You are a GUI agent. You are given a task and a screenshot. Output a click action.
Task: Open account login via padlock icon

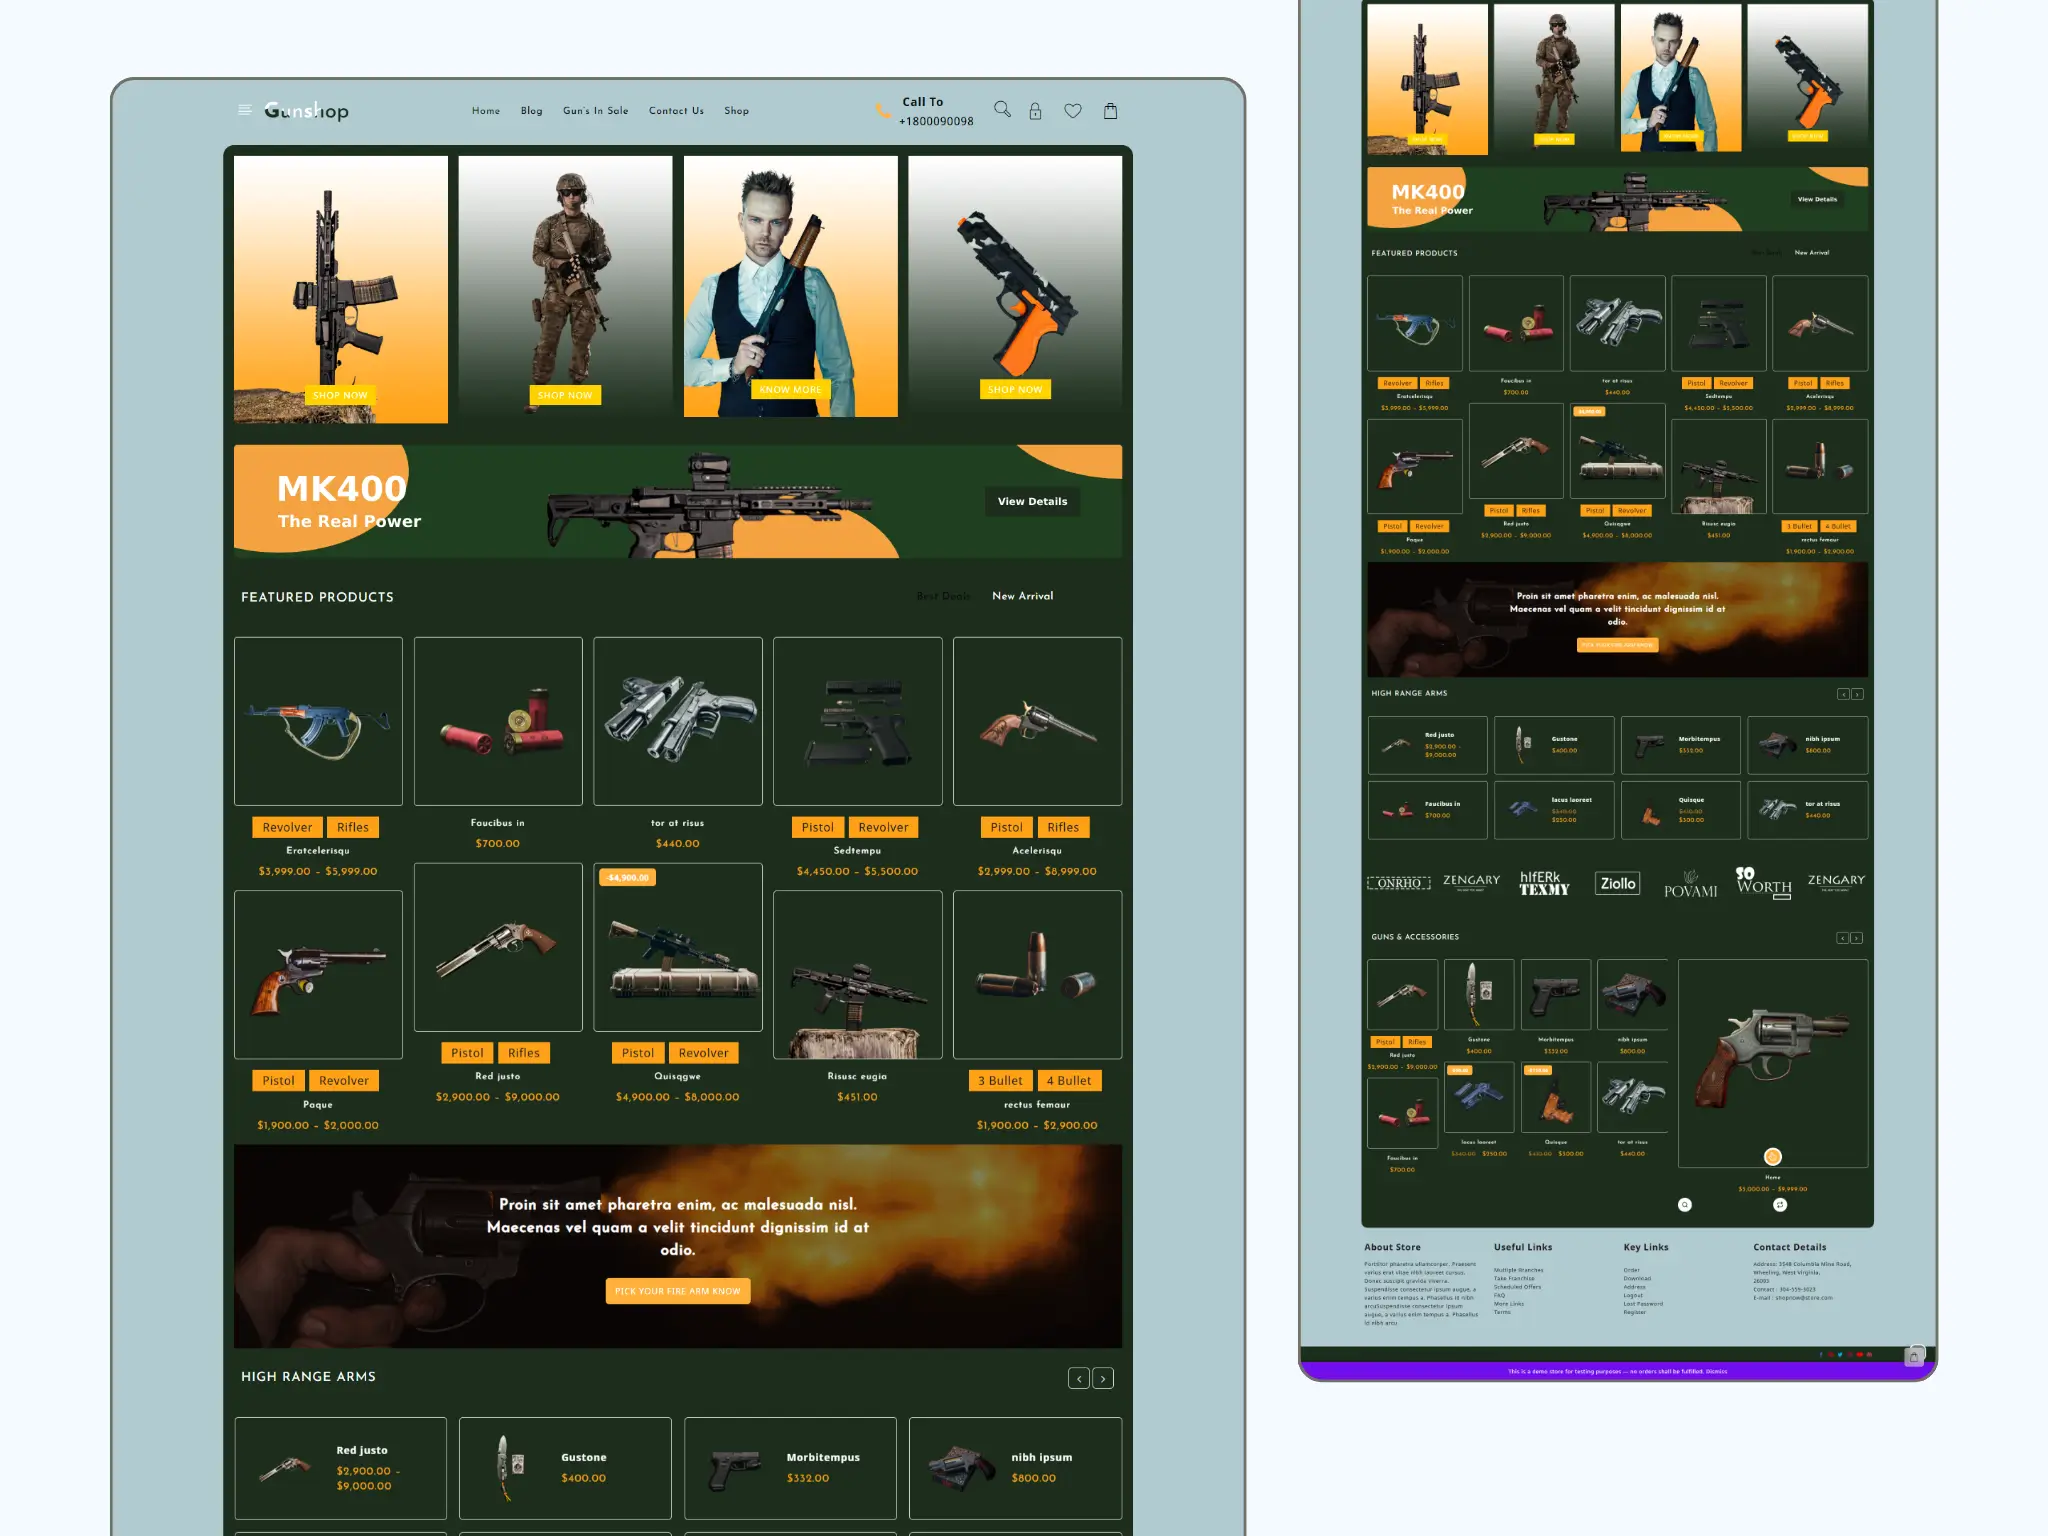(x=1035, y=111)
